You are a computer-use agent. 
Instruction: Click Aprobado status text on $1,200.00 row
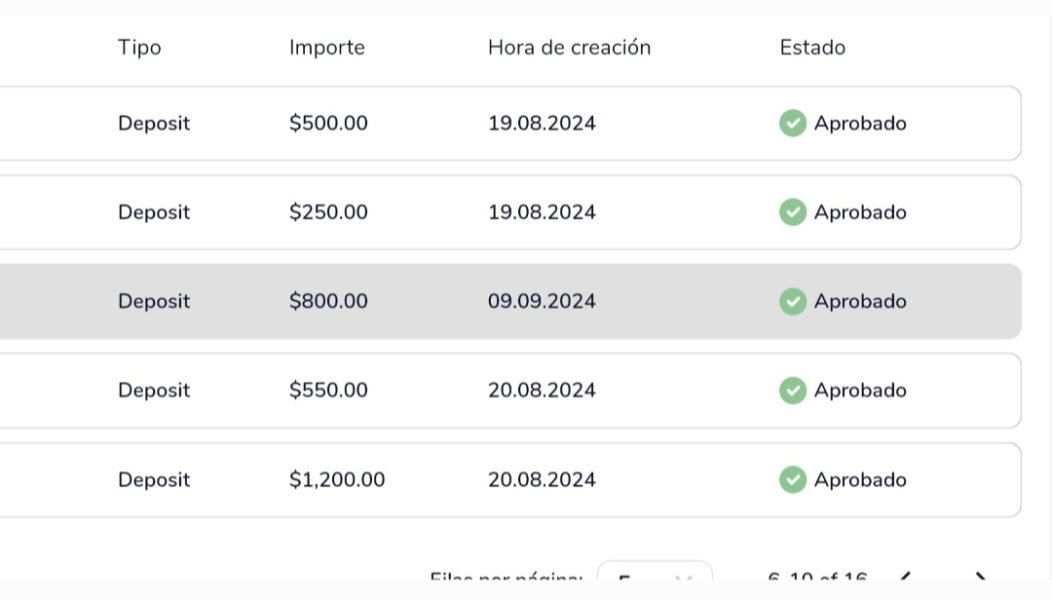(860, 480)
